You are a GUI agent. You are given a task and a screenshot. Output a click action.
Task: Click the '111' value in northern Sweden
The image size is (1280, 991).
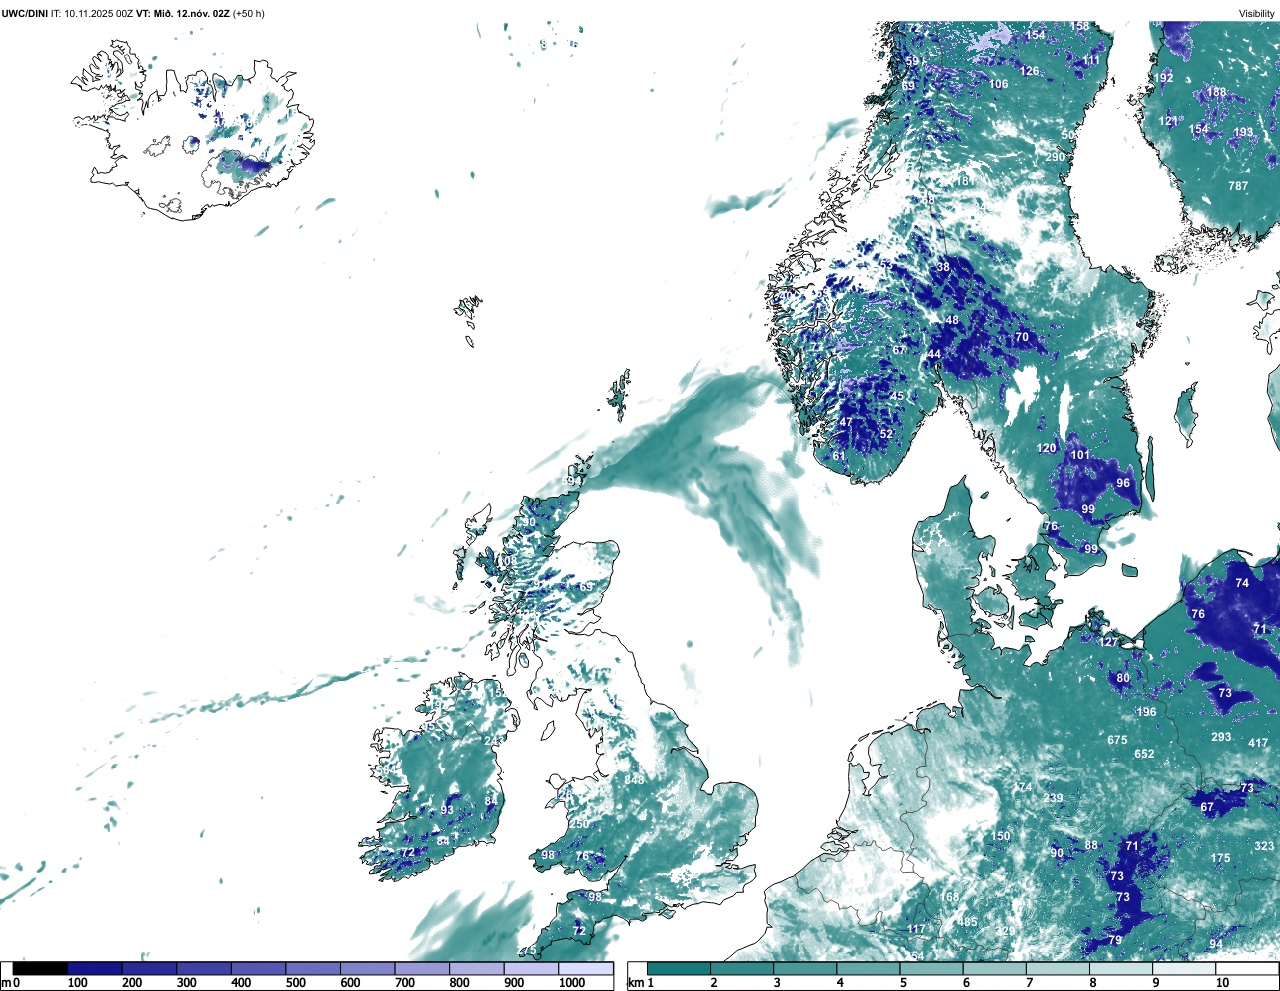(x=1091, y=60)
